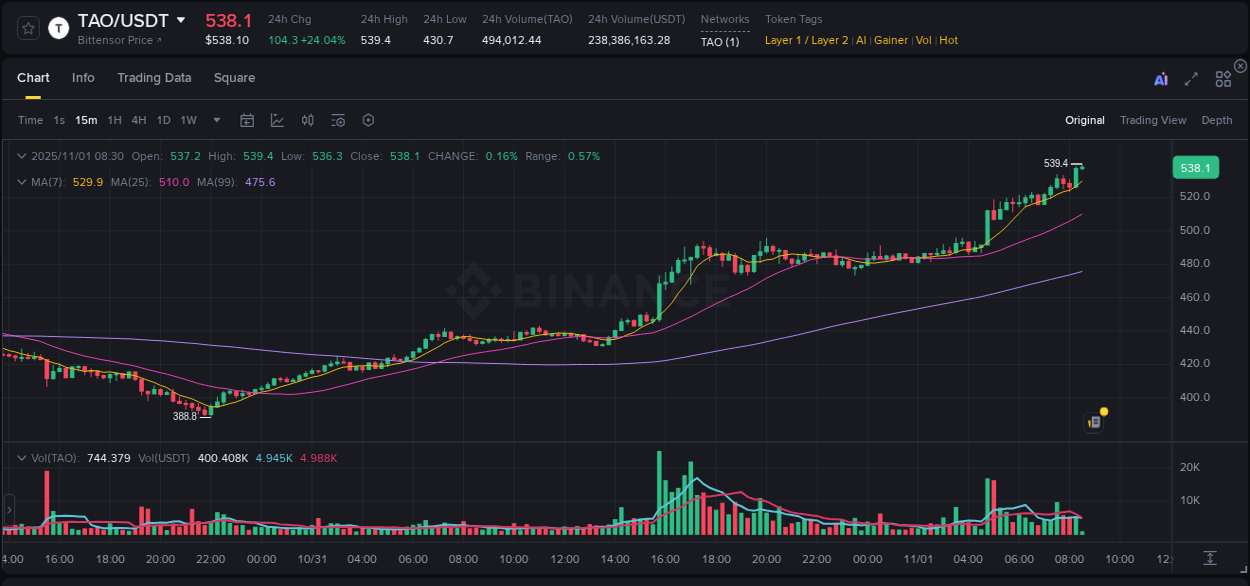Click the Gainer token tag link
The height and width of the screenshot is (586, 1250).
(890, 40)
